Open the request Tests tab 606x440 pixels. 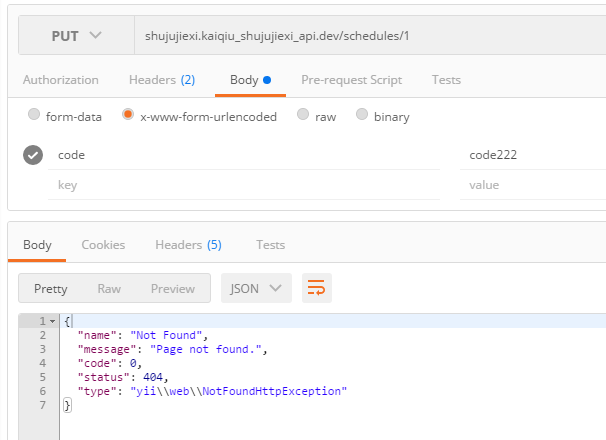(x=446, y=80)
